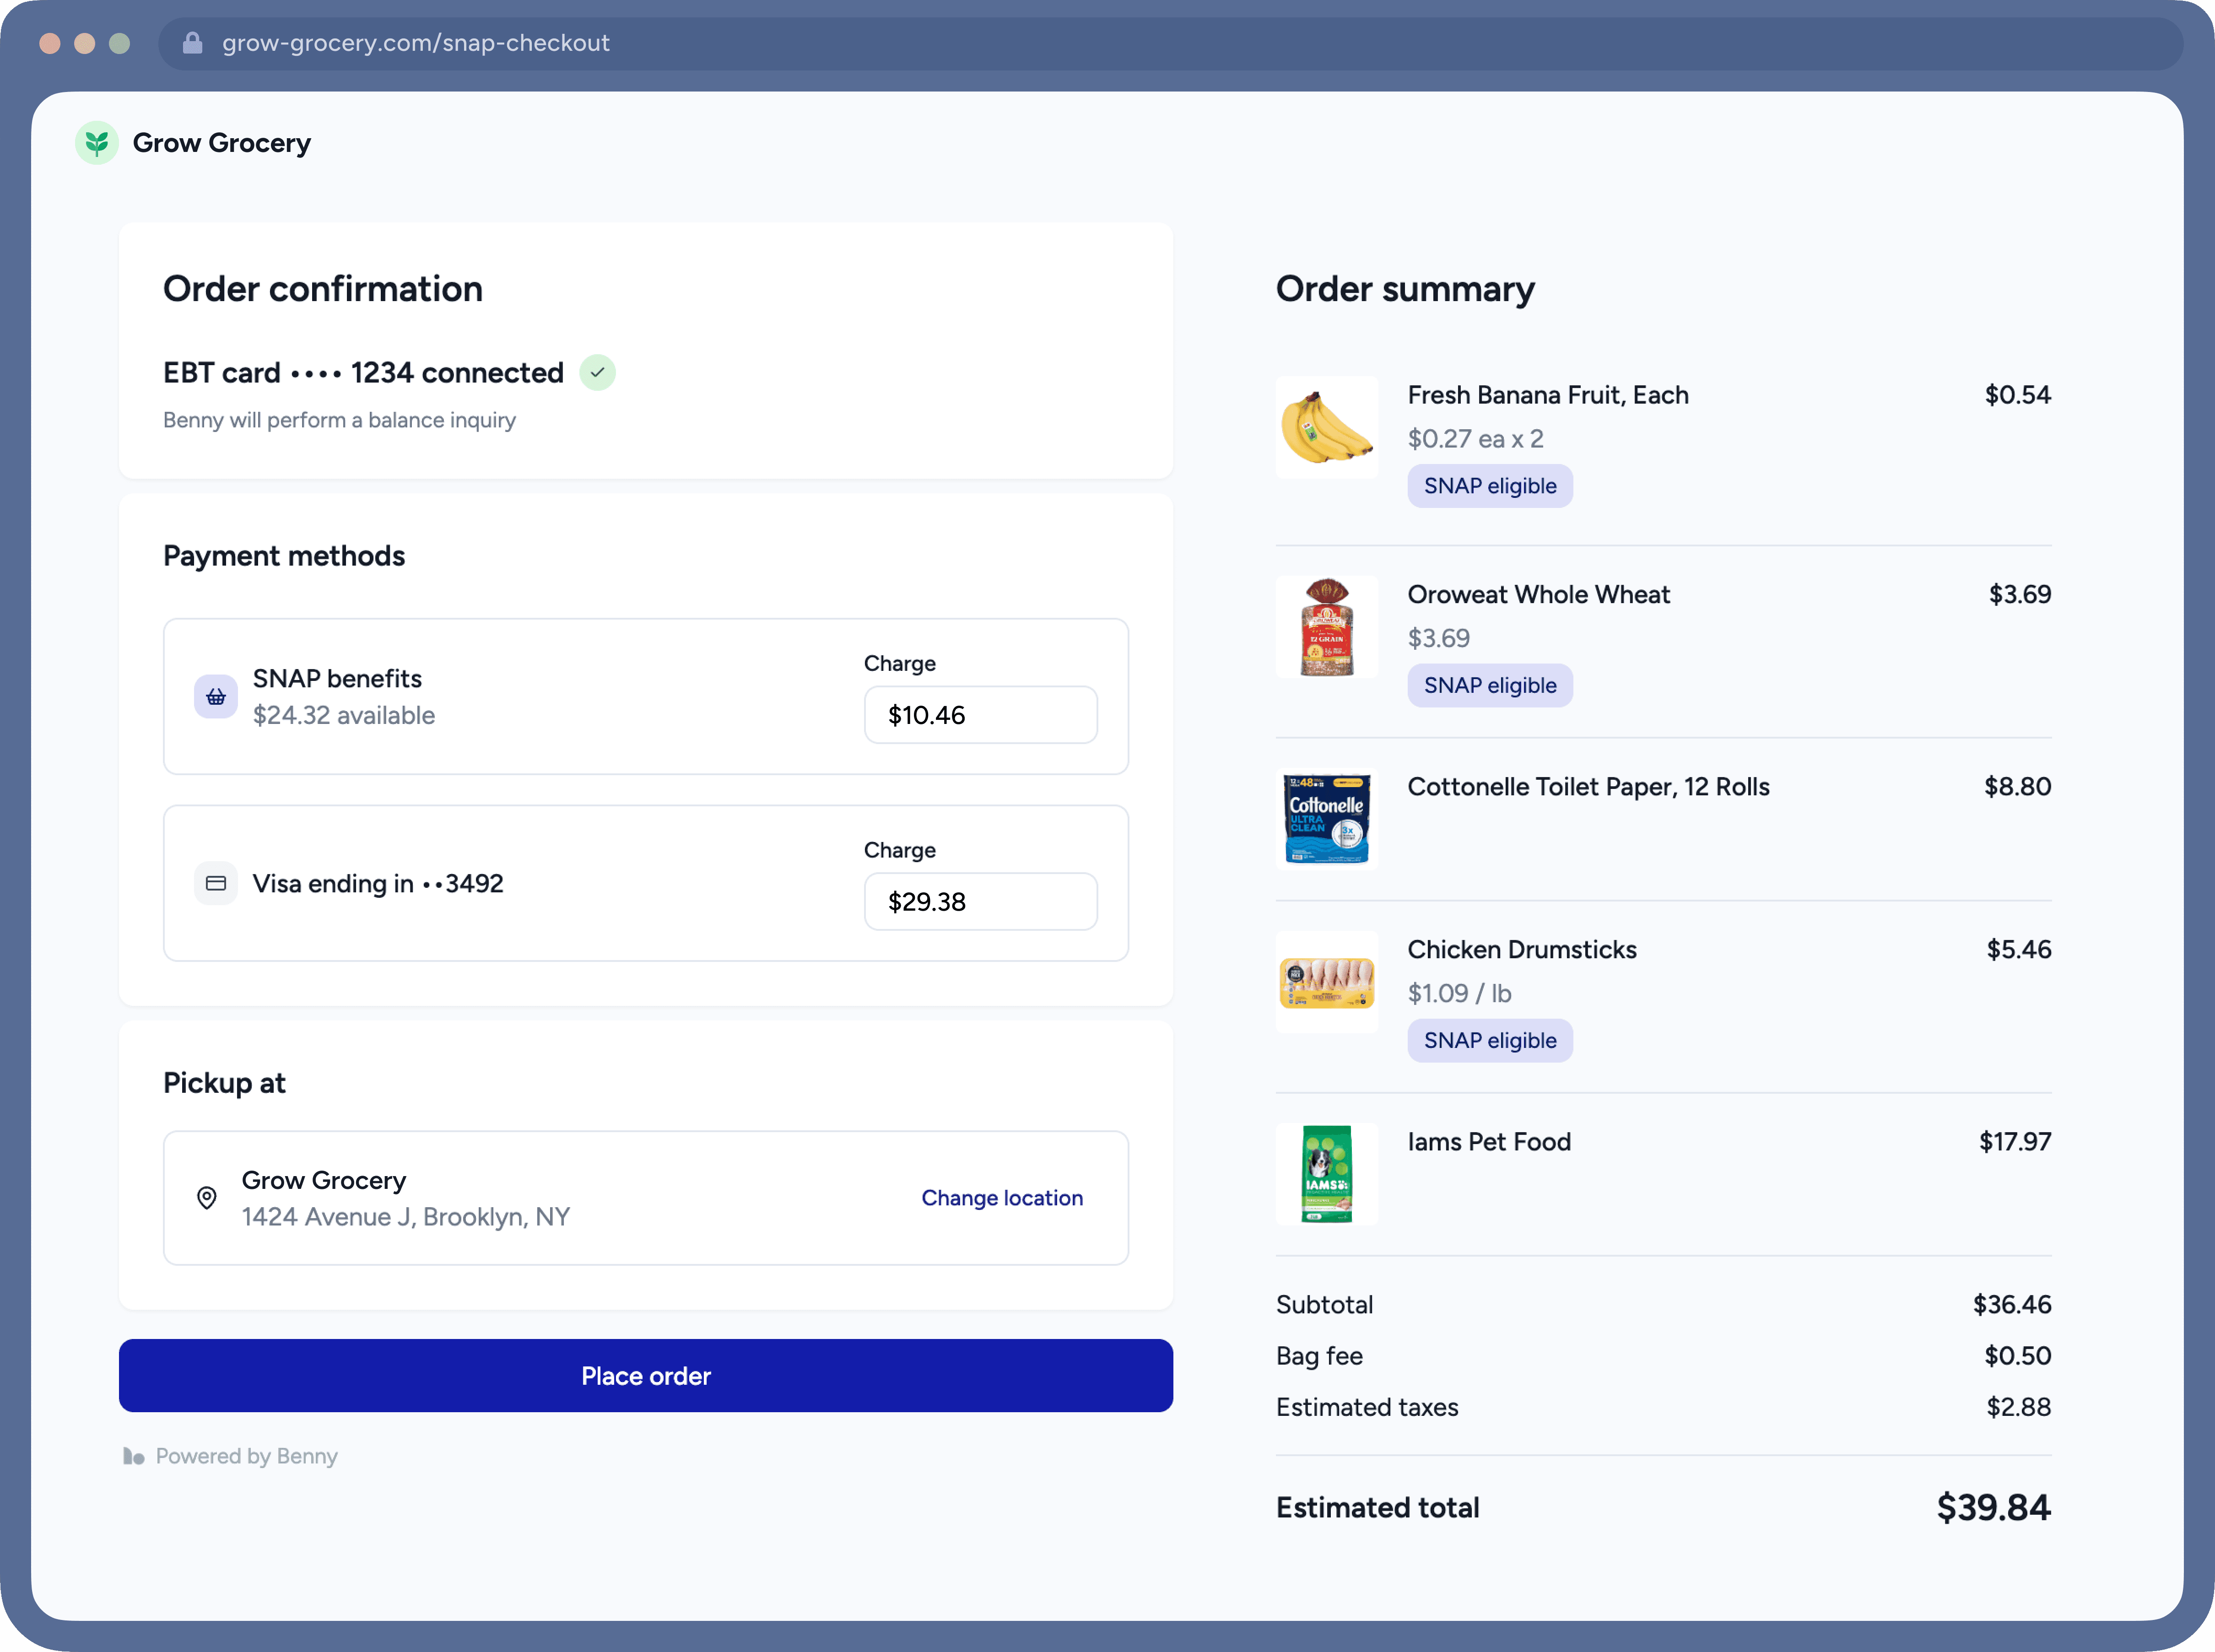Click SNAP eligible badge under Fresh Banana
This screenshot has width=2215, height=1652.
coord(1489,486)
